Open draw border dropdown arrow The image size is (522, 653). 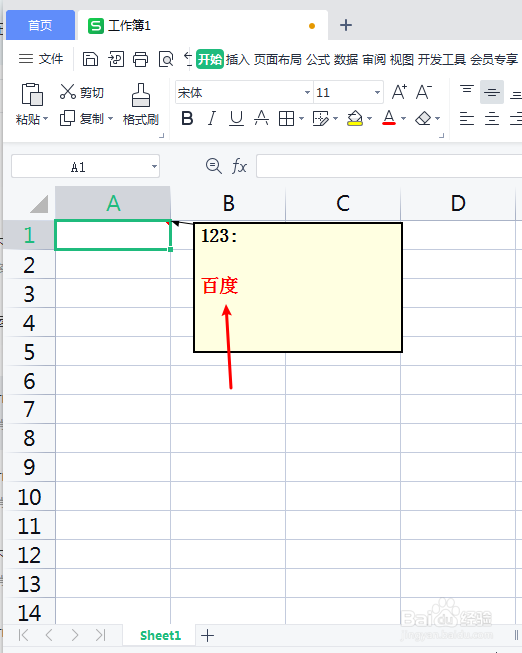point(335,119)
